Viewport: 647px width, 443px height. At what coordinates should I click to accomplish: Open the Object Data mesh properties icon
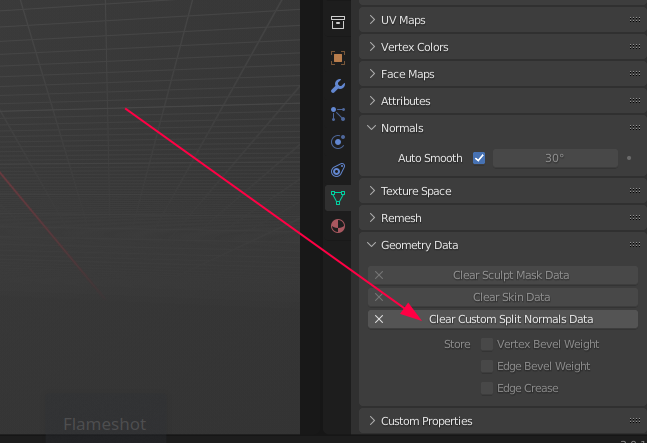pyautogui.click(x=338, y=198)
